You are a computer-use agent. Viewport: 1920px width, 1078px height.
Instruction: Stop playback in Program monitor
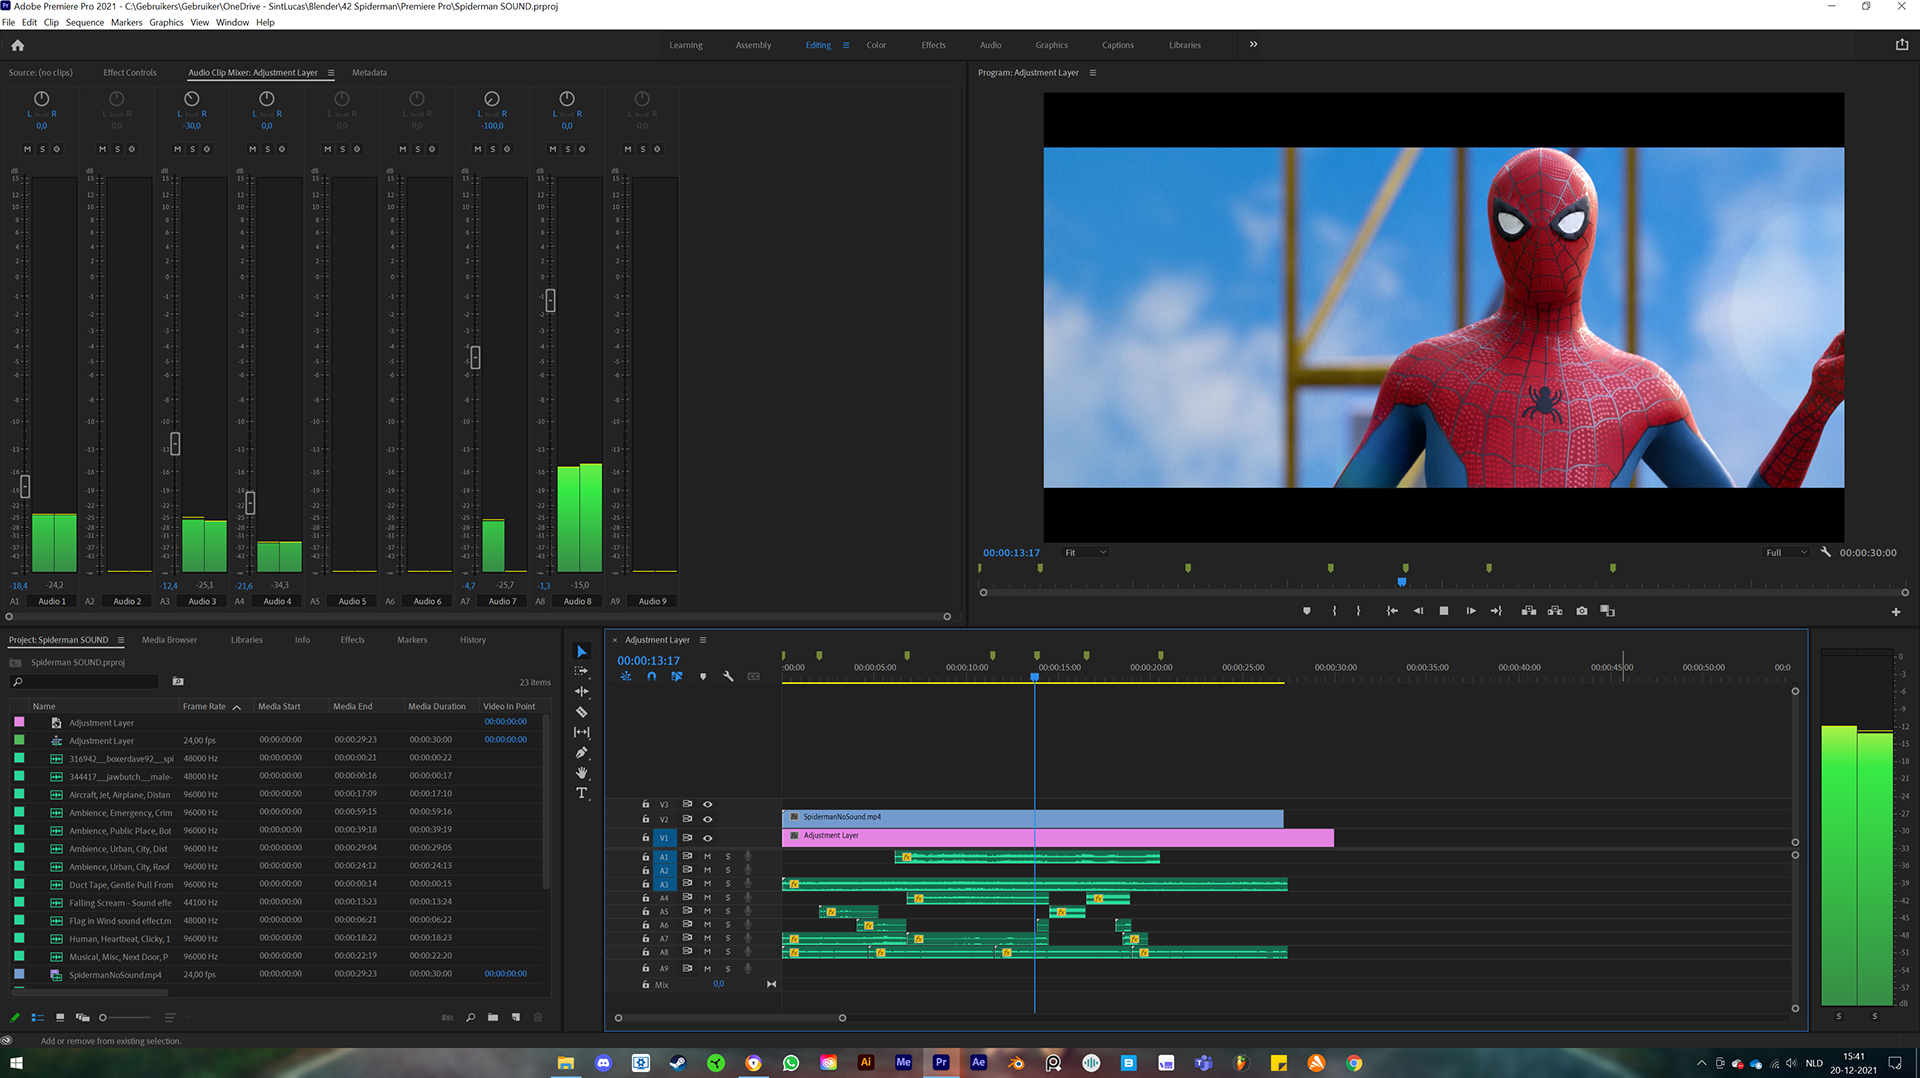pyautogui.click(x=1444, y=611)
